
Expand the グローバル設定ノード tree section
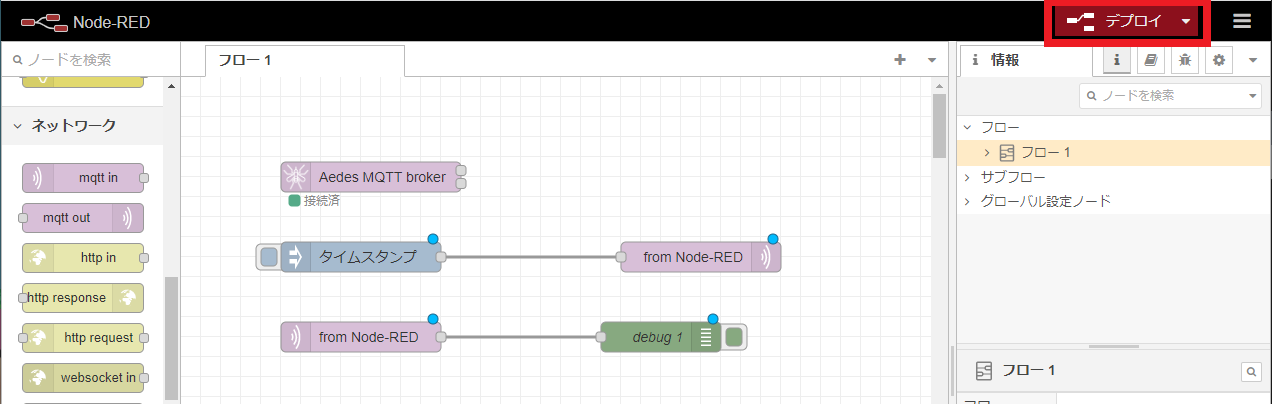[x=967, y=201]
